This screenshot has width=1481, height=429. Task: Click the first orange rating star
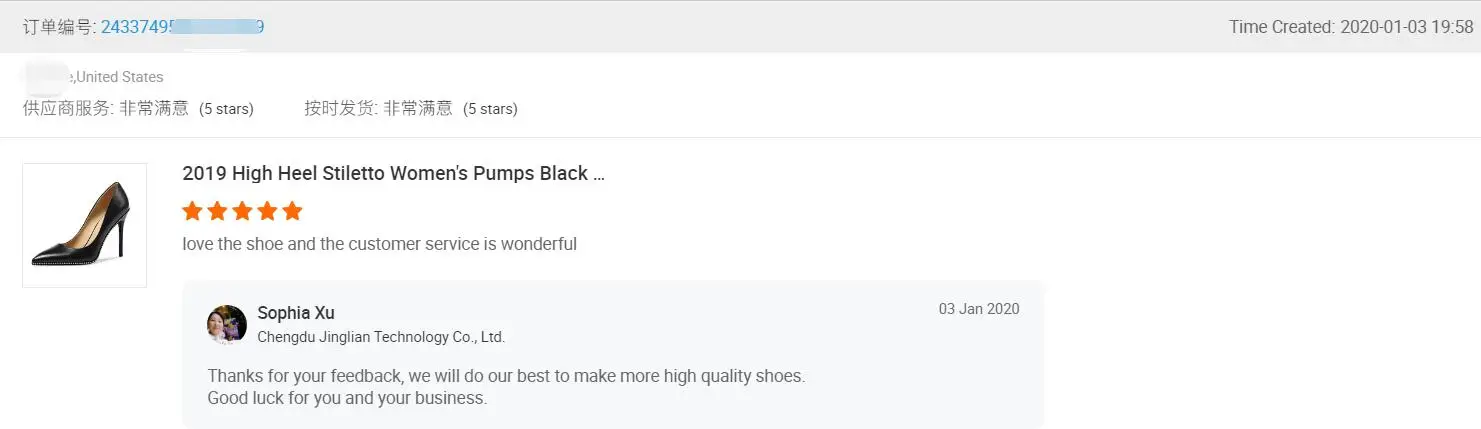point(192,211)
